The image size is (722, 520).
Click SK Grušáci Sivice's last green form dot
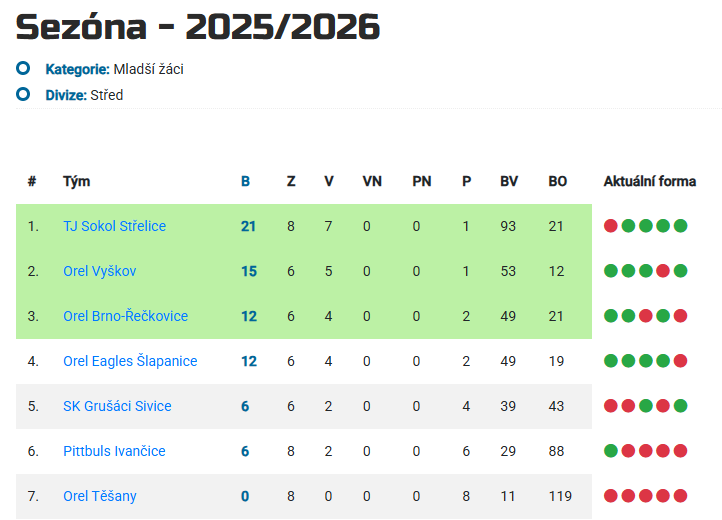[681, 406]
